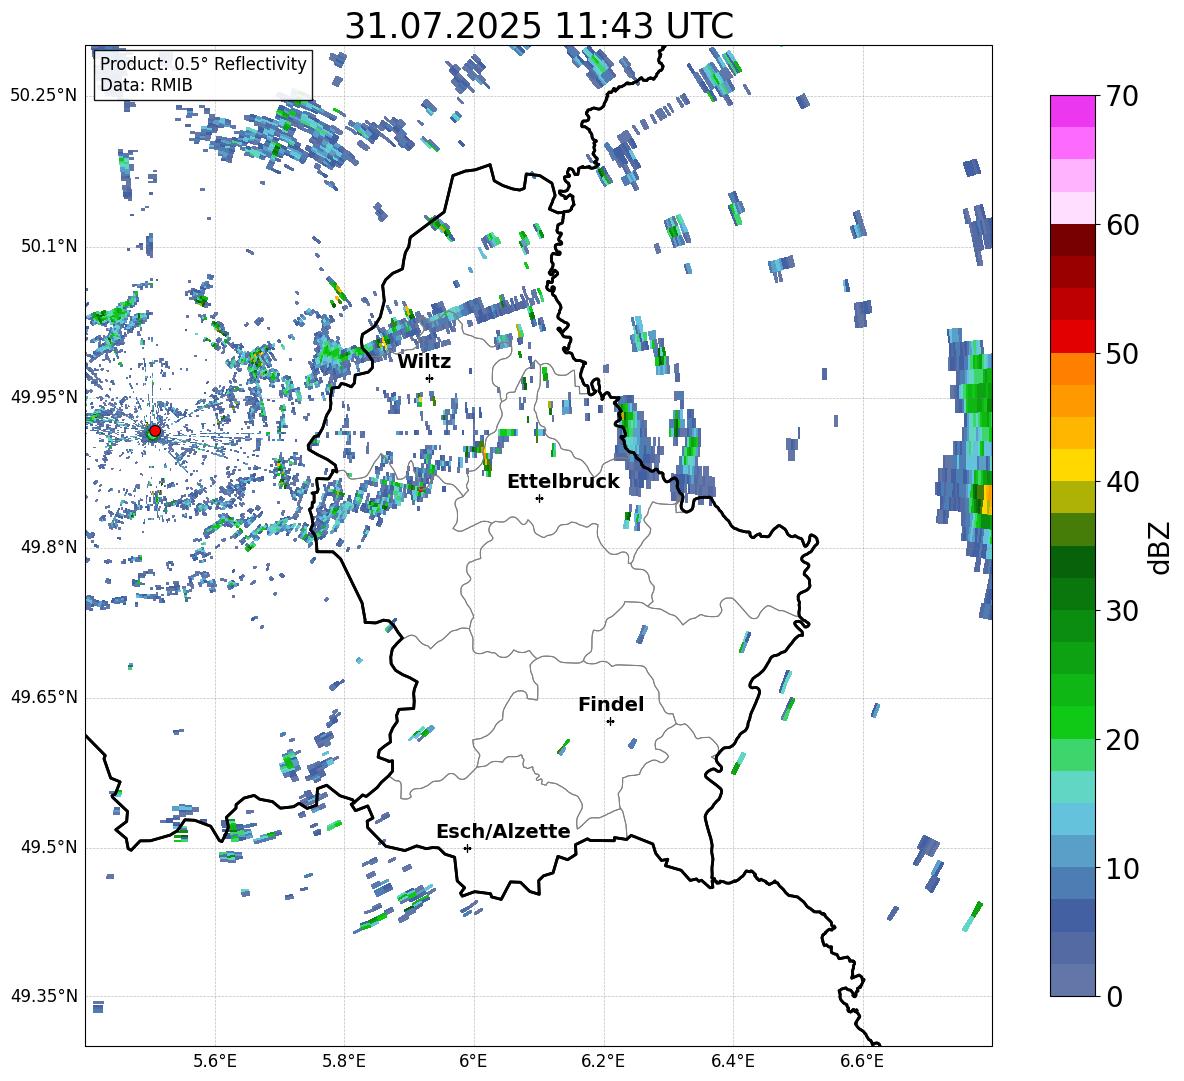This screenshot has width=1184, height=1081.
Task: Click the bright green swatch above 20 dBZ
Action: pyautogui.click(x=1072, y=722)
